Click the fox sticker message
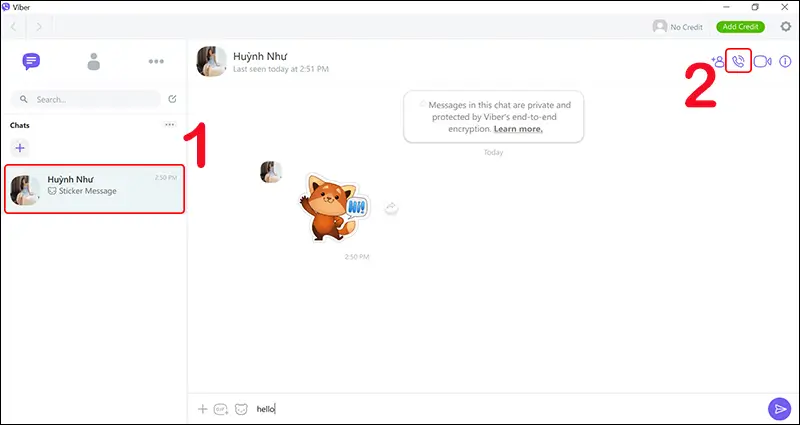This screenshot has height=425, width=800. point(334,207)
